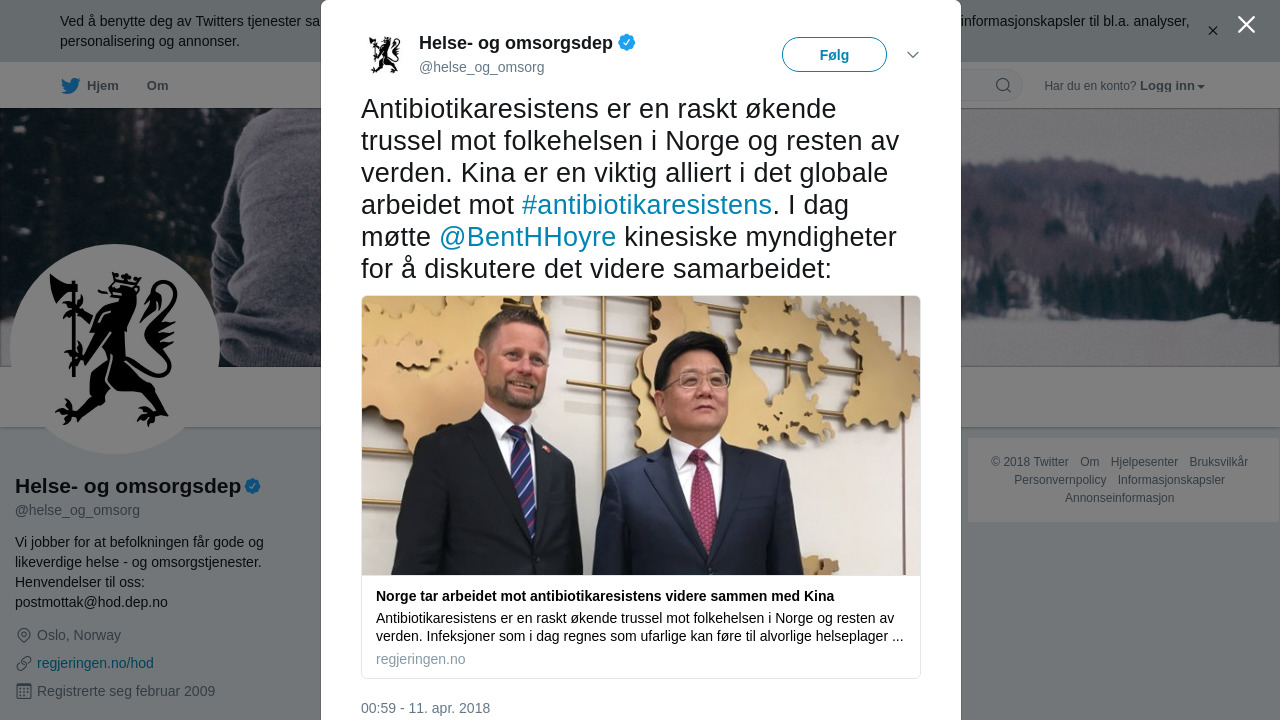Open the Personvernpolicy footer link
This screenshot has height=720, width=1280.
pos(1060,480)
